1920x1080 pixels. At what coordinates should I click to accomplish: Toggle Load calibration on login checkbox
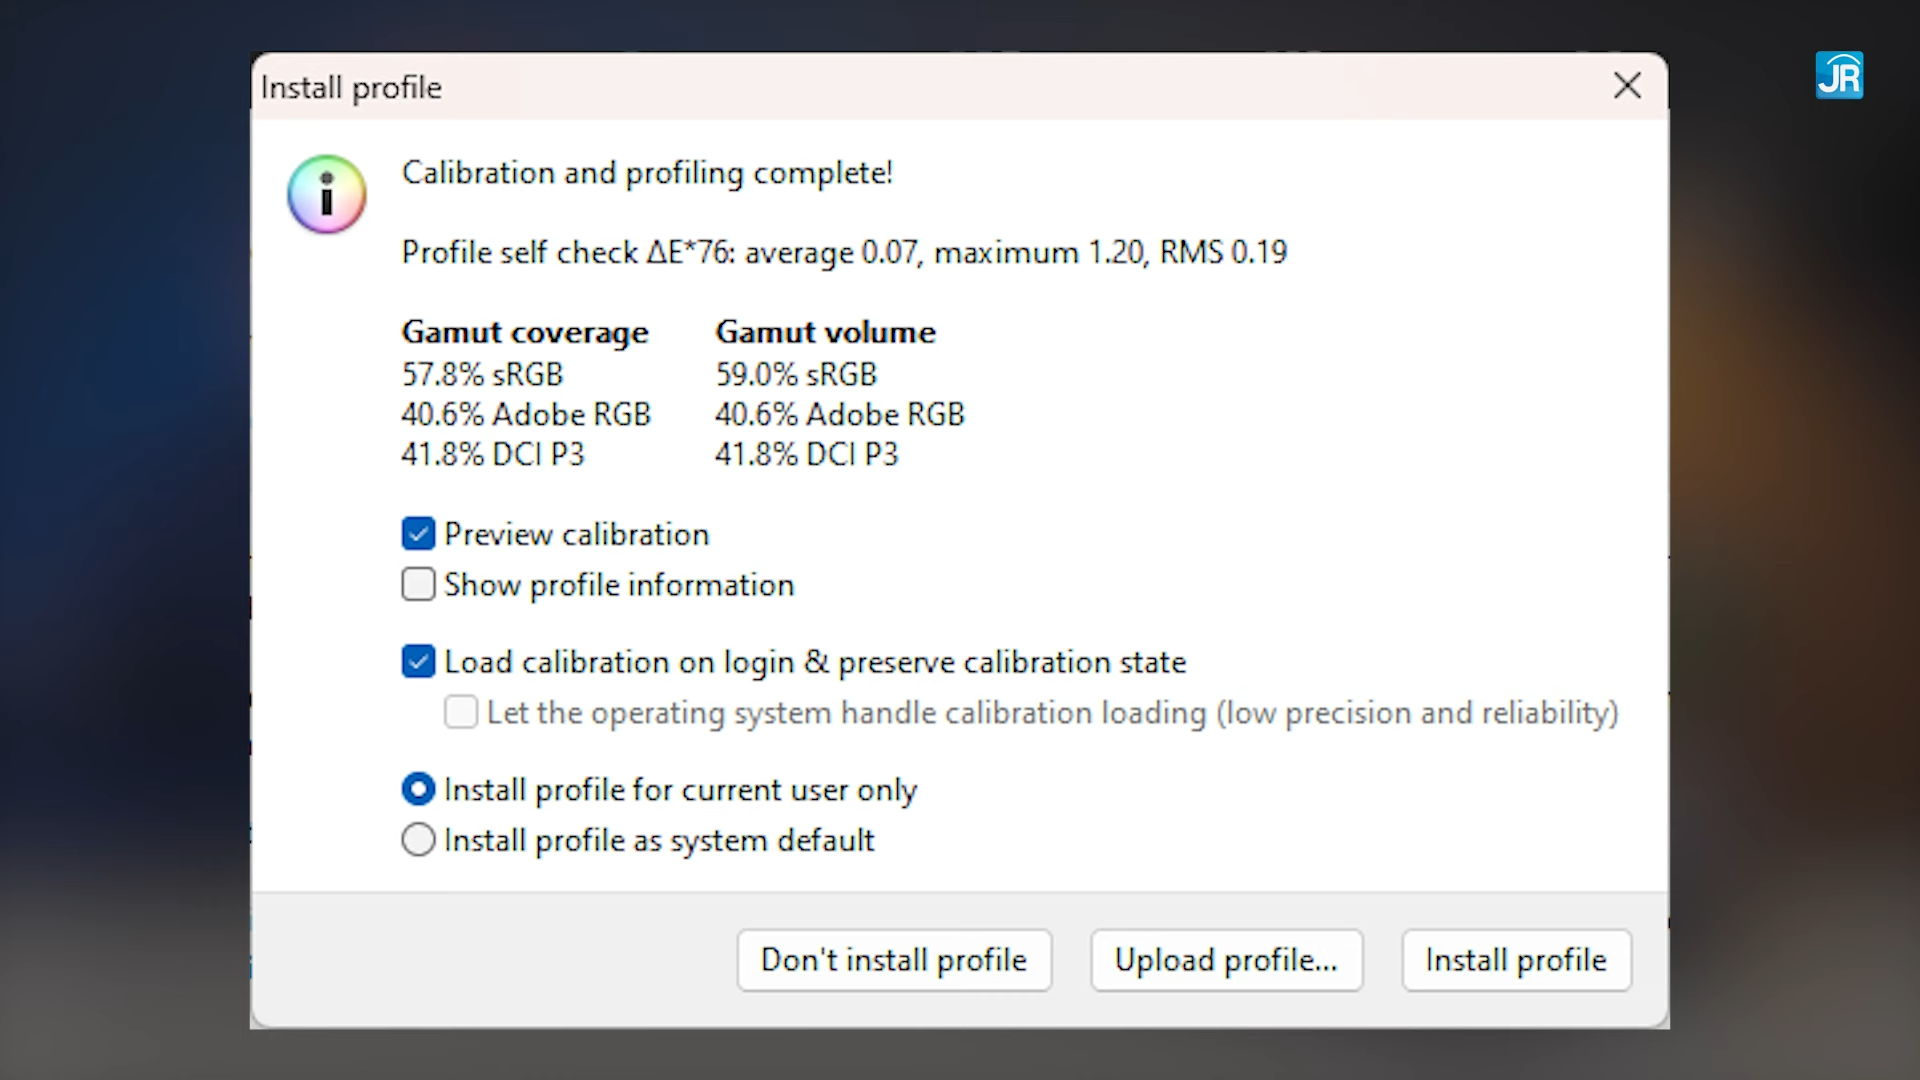(418, 661)
